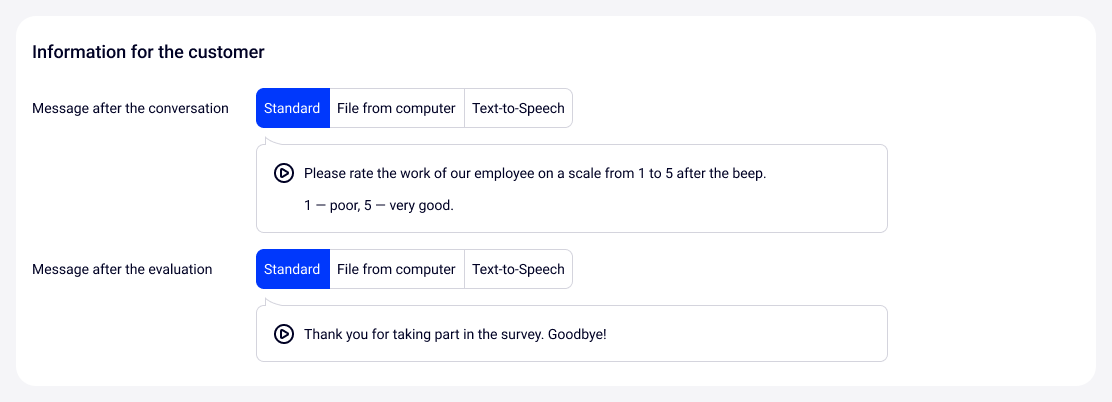Viewport: 1112px width, 402px height.
Task: Click the 'Information for the customer' heading
Action: click(x=148, y=52)
